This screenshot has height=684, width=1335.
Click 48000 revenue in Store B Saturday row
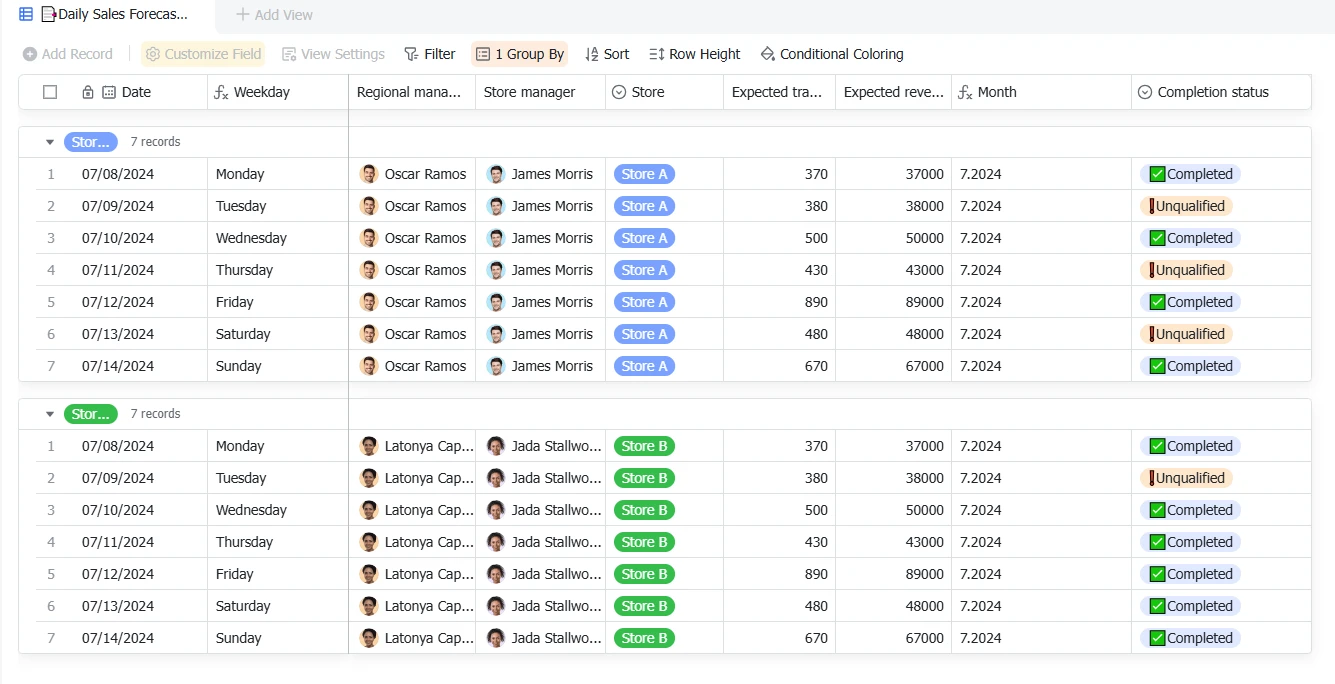point(893,606)
